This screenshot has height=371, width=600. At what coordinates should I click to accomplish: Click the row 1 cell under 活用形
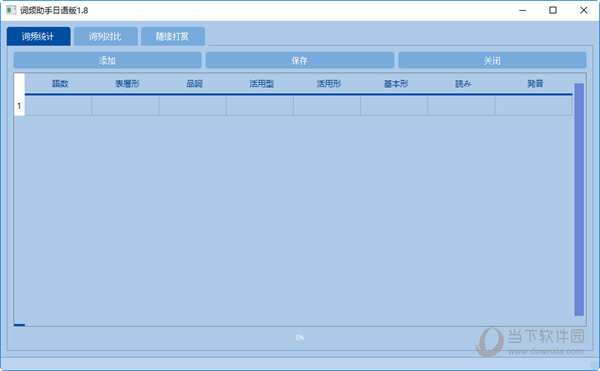tap(327, 106)
